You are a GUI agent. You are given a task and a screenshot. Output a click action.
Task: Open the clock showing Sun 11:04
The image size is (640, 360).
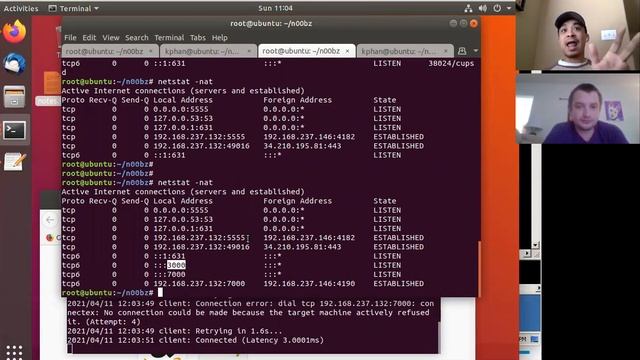point(275,8)
